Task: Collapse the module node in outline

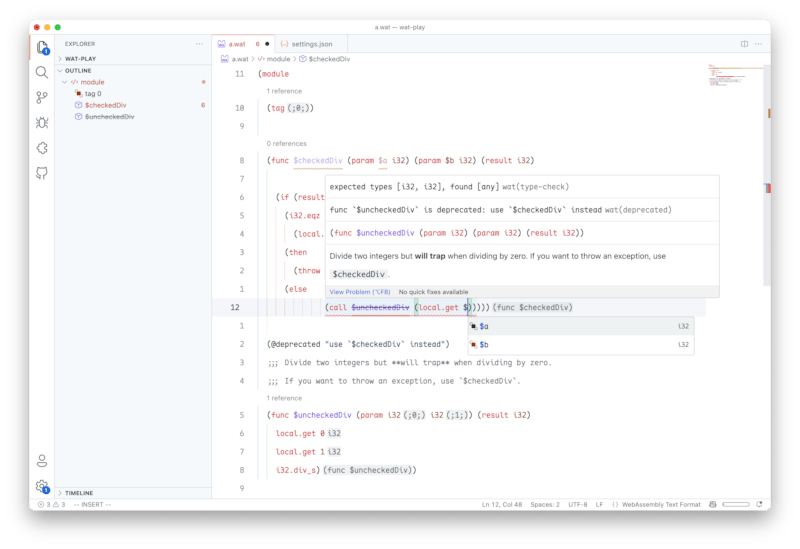Action: pos(64,82)
